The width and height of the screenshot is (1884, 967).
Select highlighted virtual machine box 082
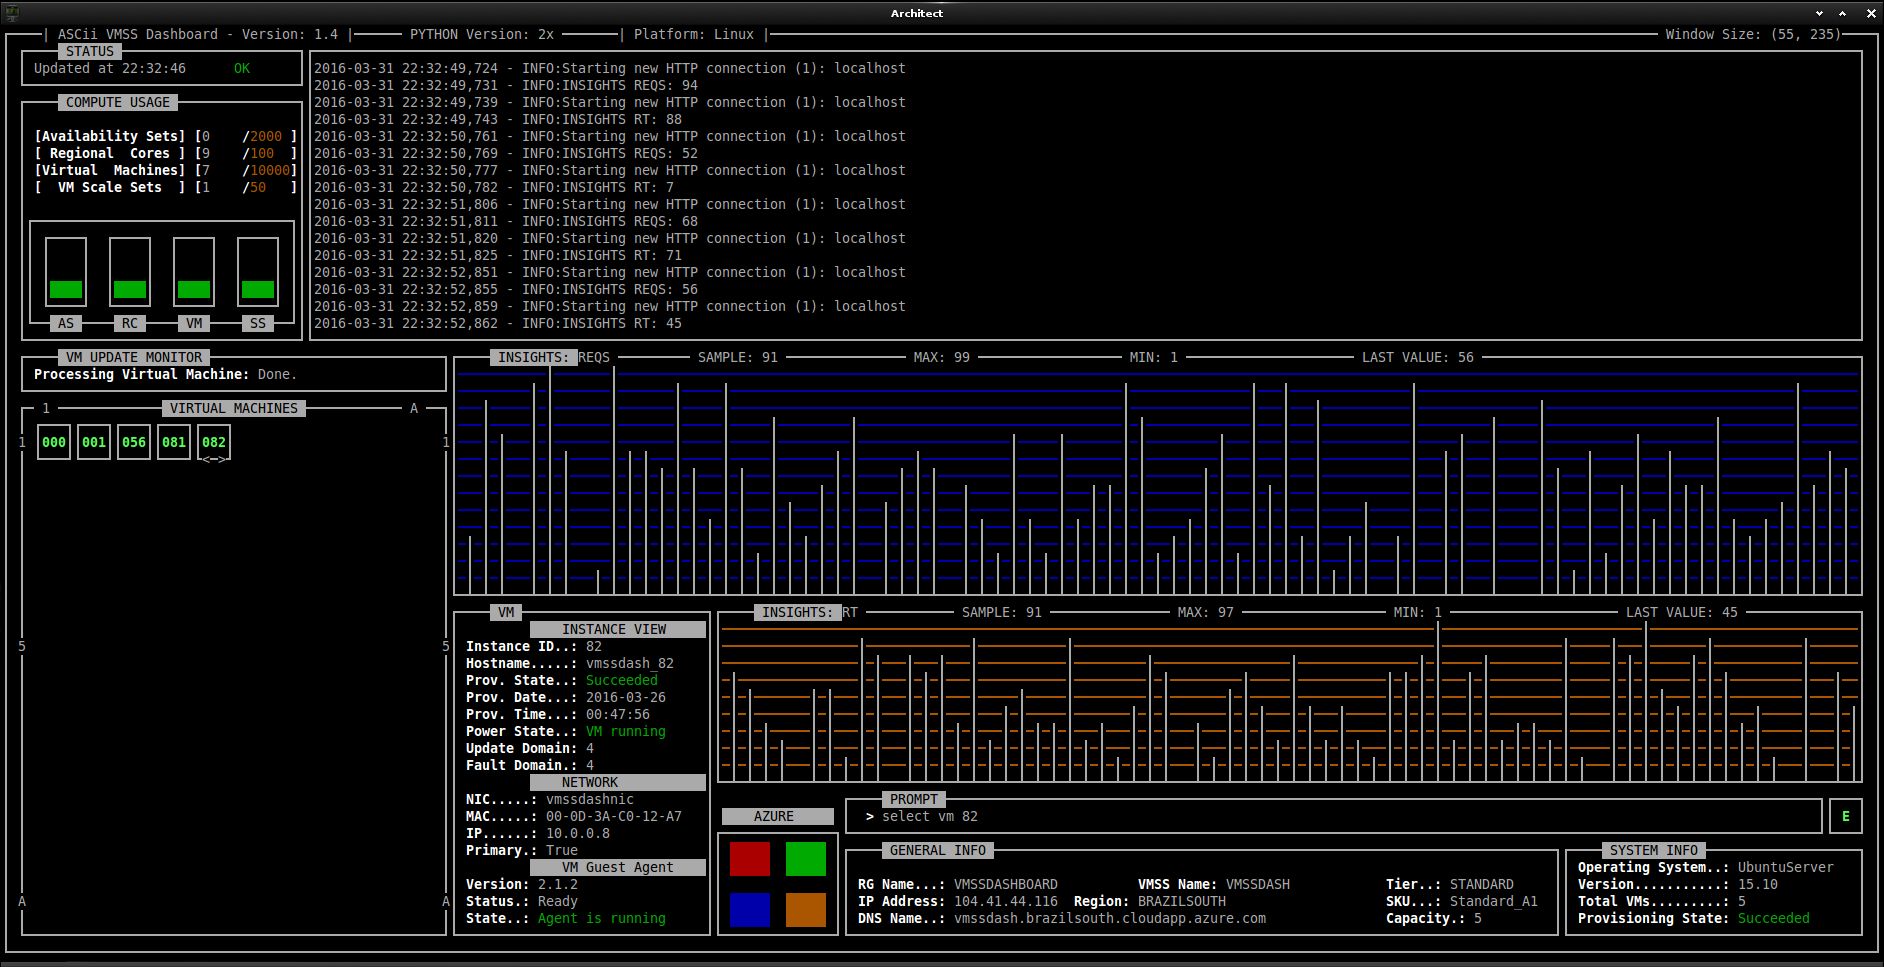coord(214,442)
